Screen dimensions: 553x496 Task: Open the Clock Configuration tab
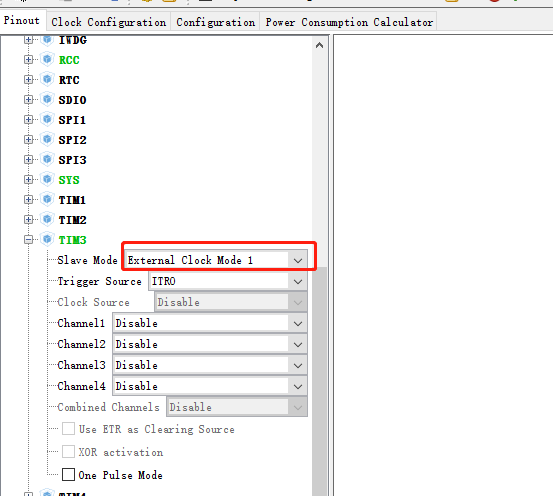pyautogui.click(x=109, y=22)
